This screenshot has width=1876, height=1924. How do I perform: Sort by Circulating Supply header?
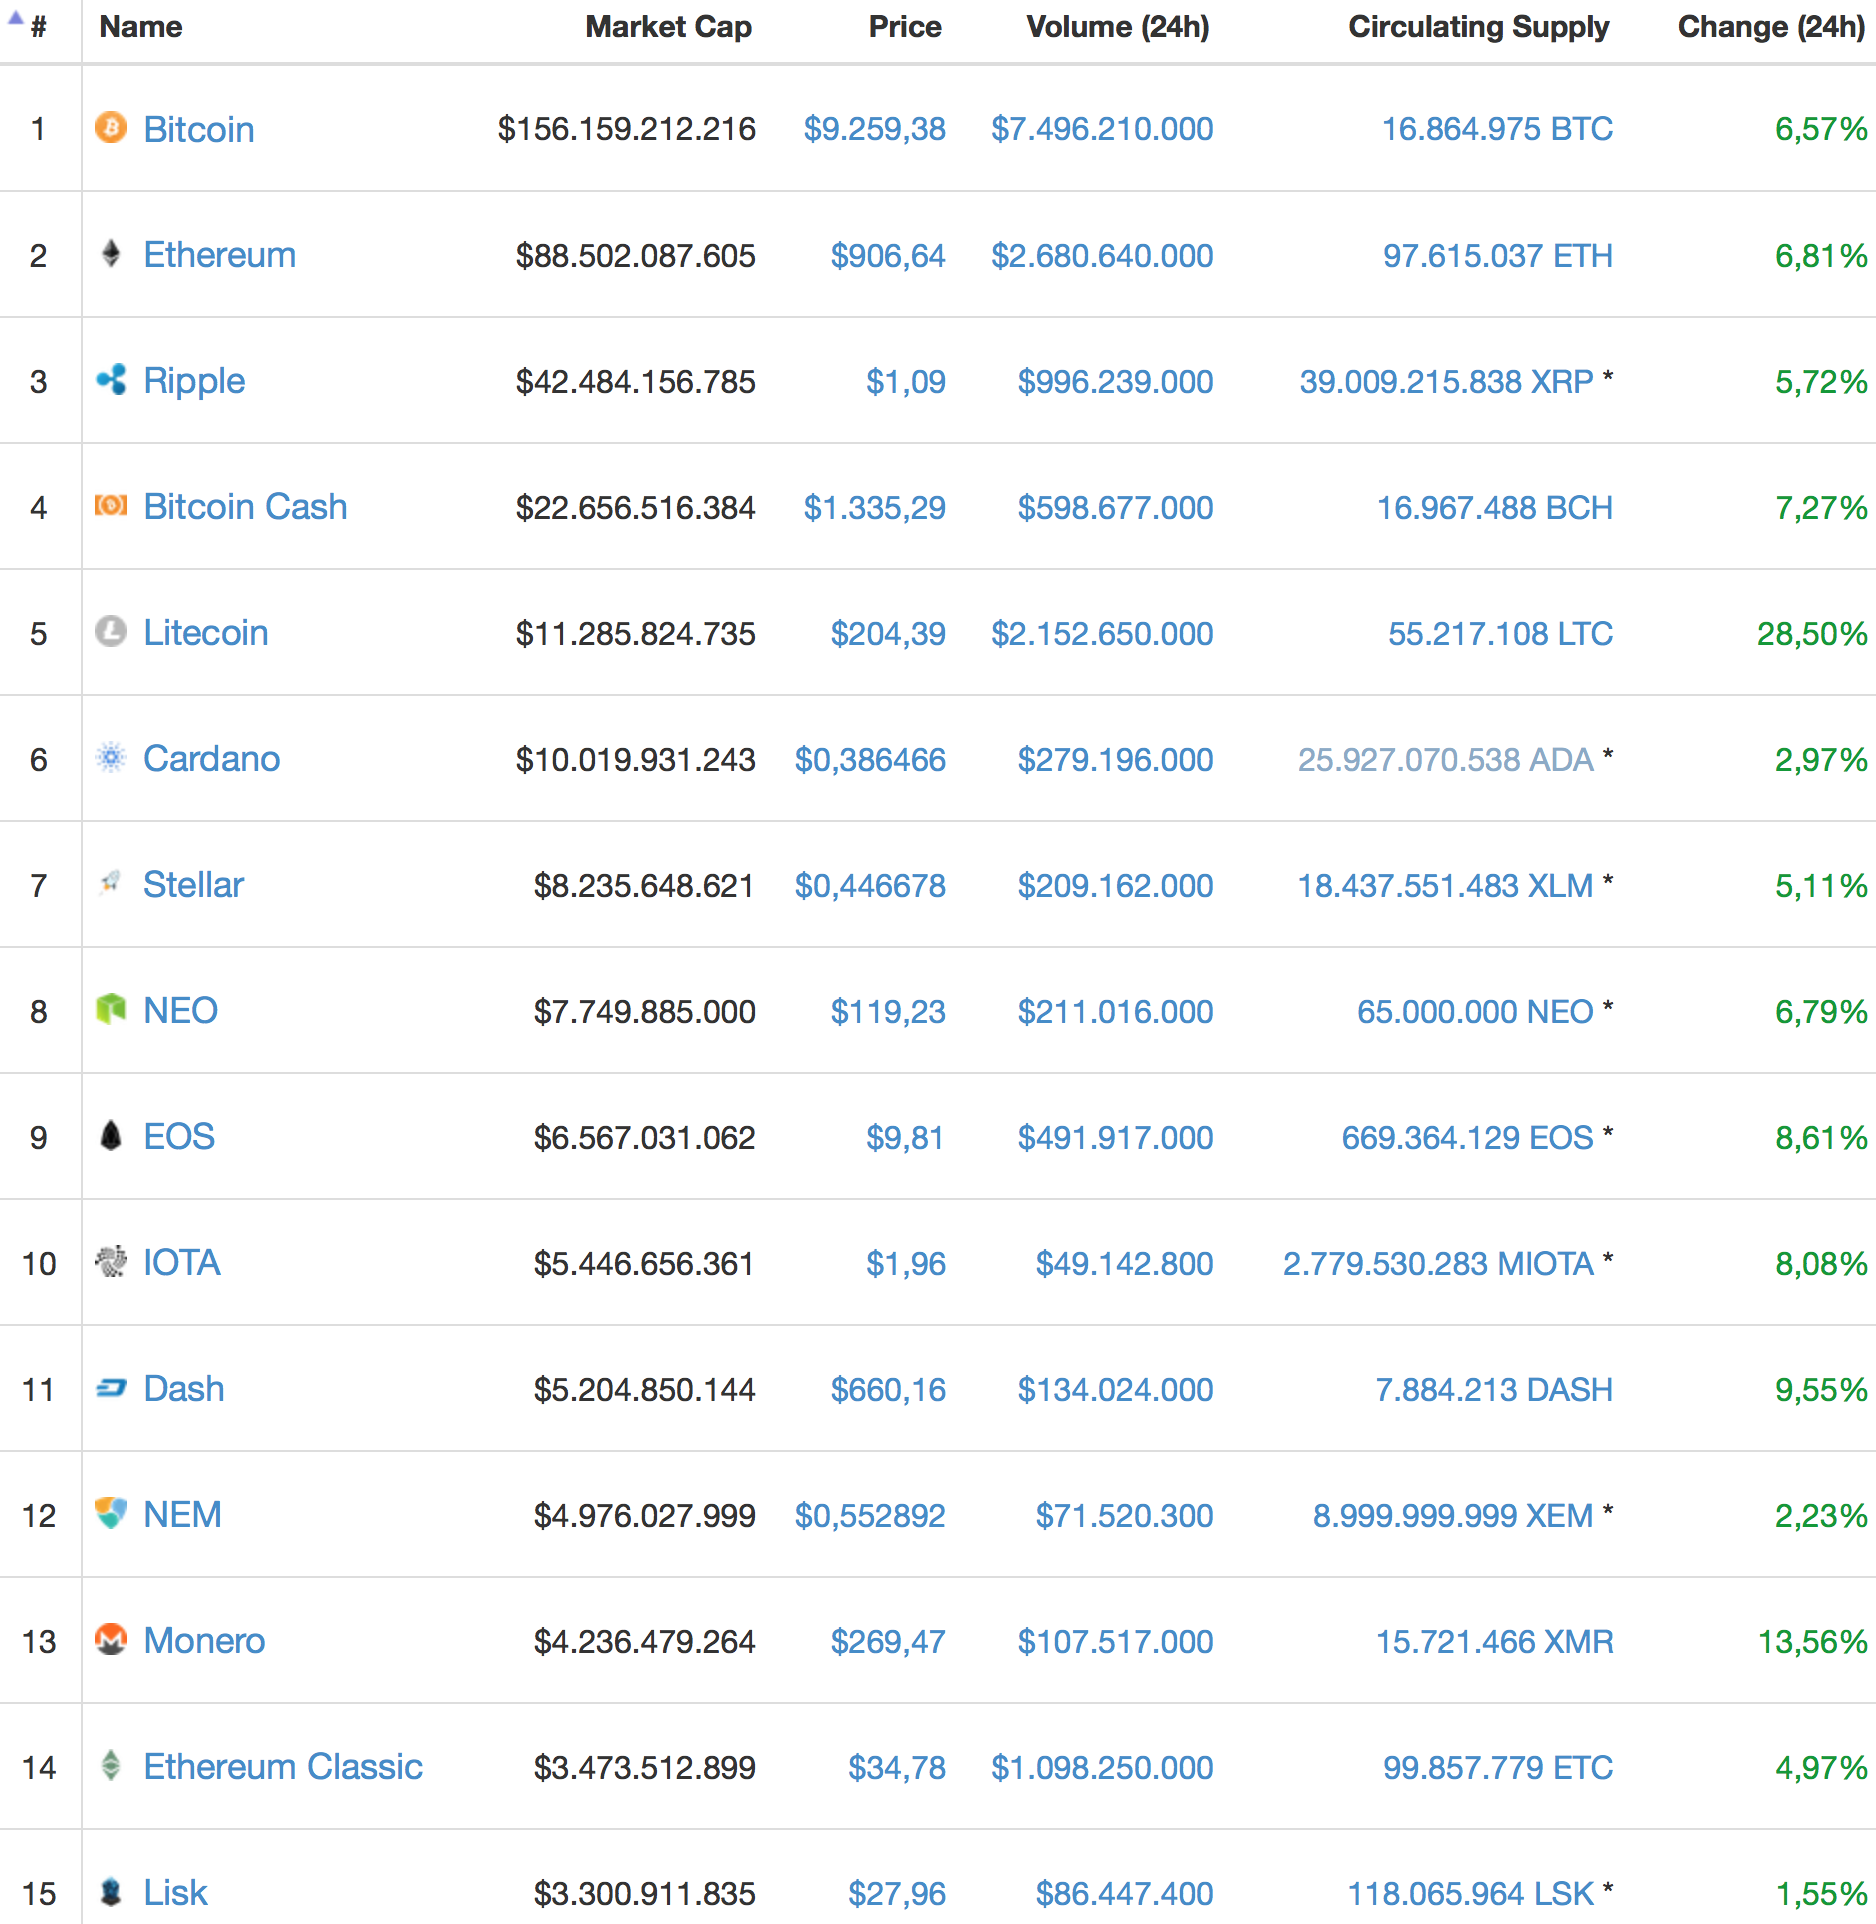point(1479,27)
